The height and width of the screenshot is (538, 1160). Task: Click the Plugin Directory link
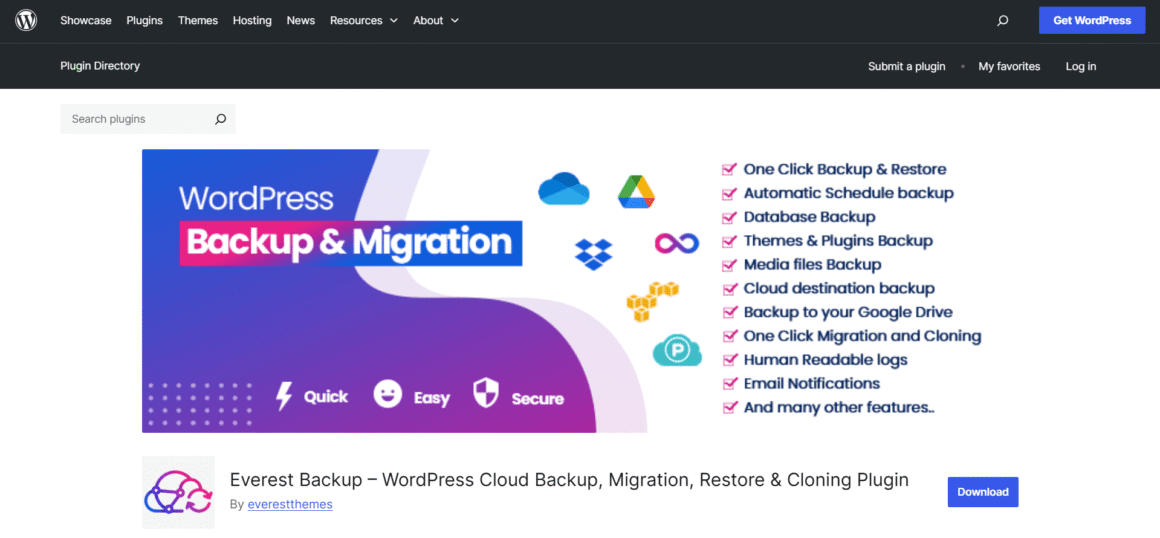click(x=100, y=66)
